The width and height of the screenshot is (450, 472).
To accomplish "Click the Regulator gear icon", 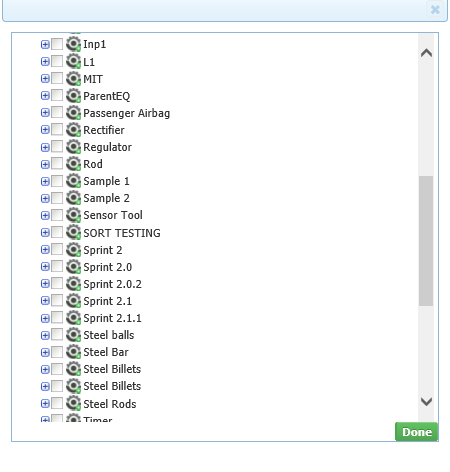I will (x=73, y=147).
